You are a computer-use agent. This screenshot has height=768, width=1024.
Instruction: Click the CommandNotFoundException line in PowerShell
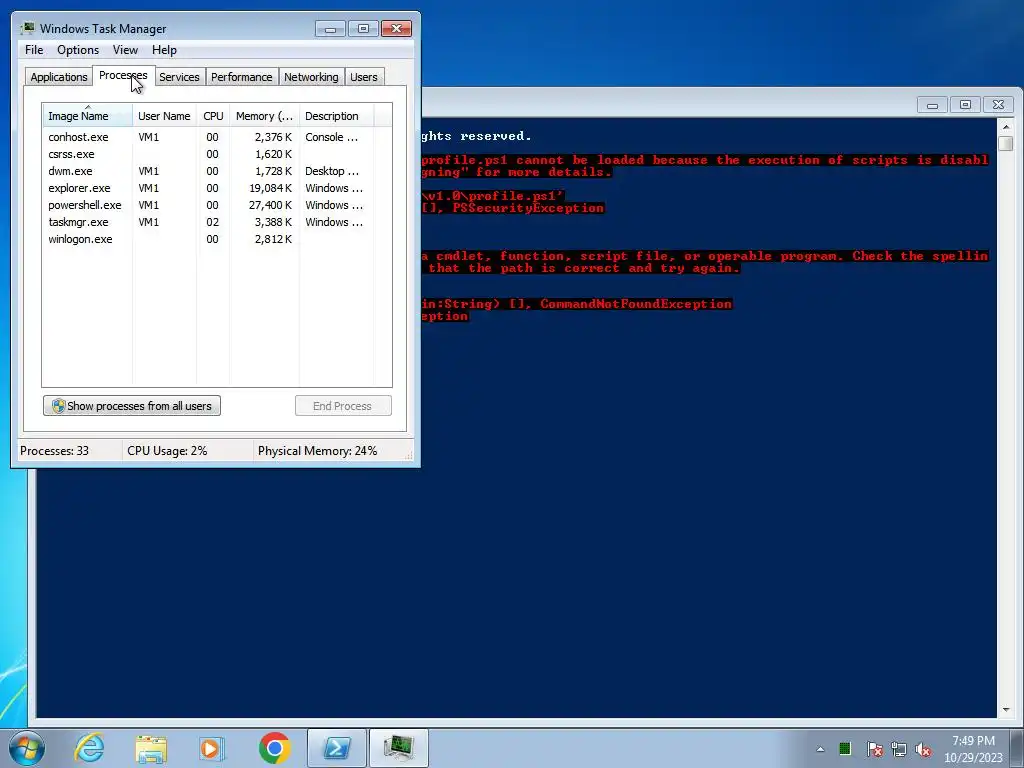tap(577, 304)
